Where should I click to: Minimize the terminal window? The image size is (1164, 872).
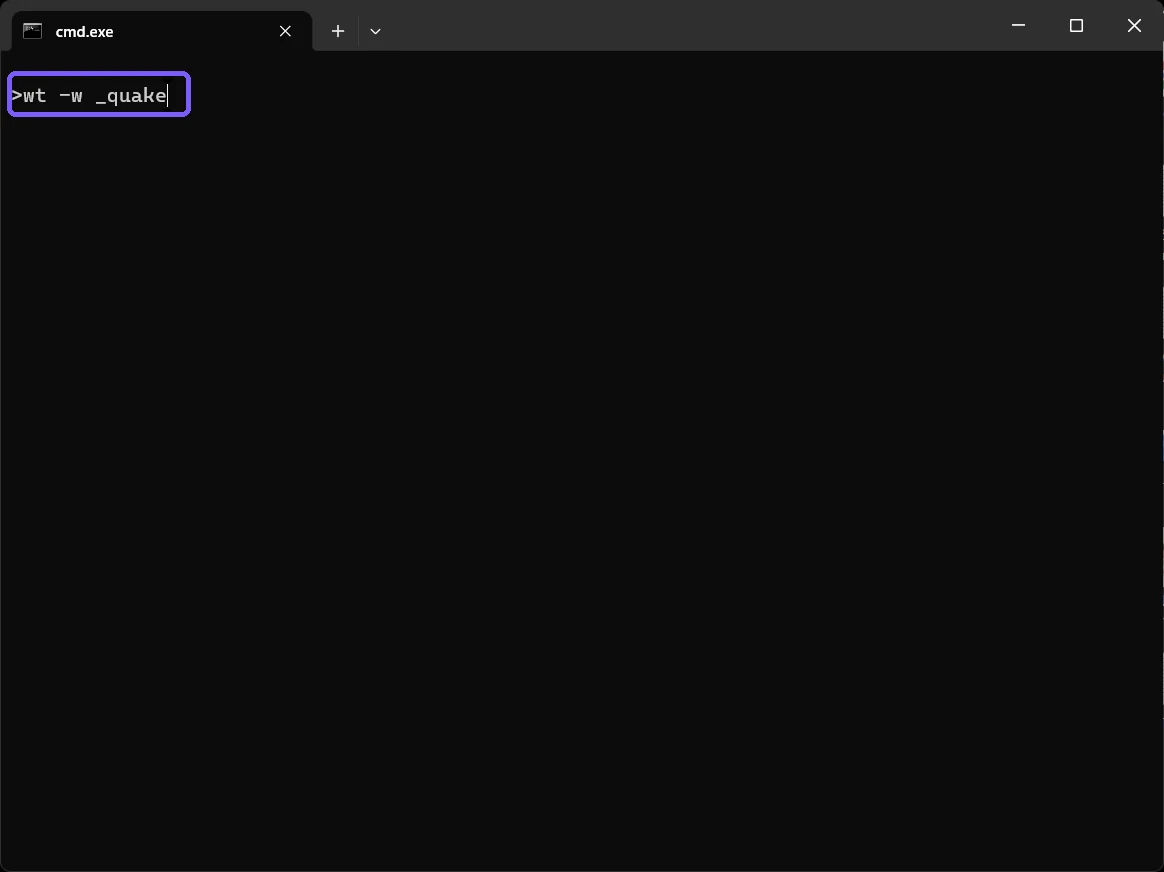point(1018,25)
